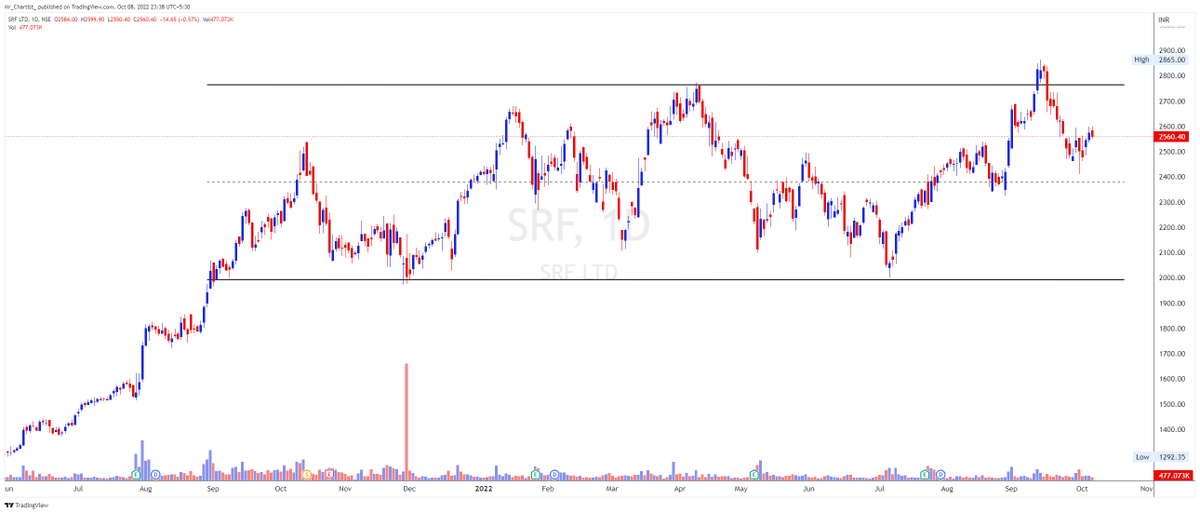Viewport: 1200px width, 513px height.
Task: Click the 'Mar' label on time axis
Action: [x=612, y=491]
